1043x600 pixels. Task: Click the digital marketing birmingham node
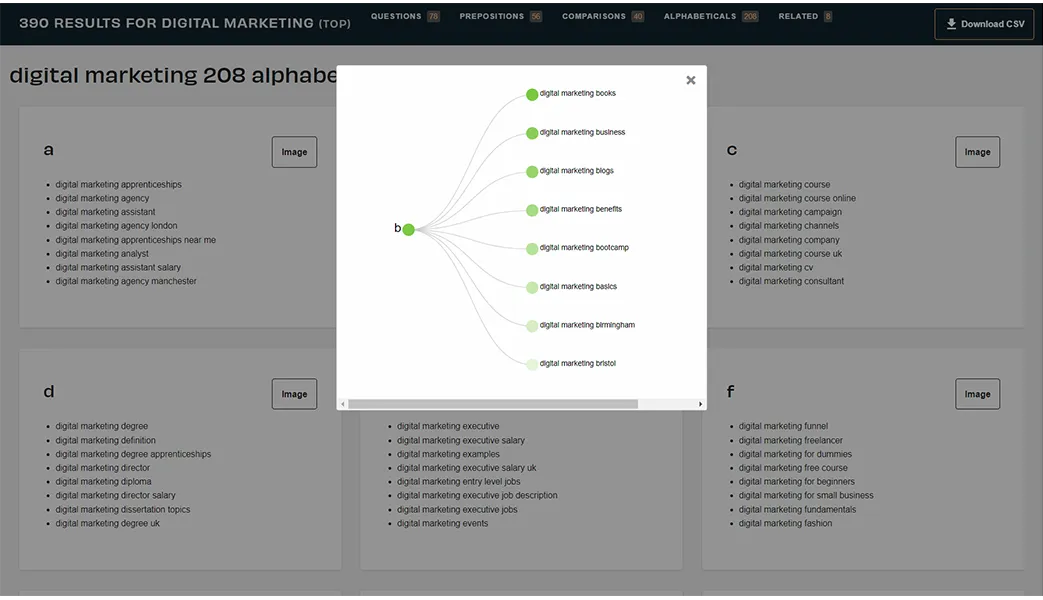(x=532, y=325)
